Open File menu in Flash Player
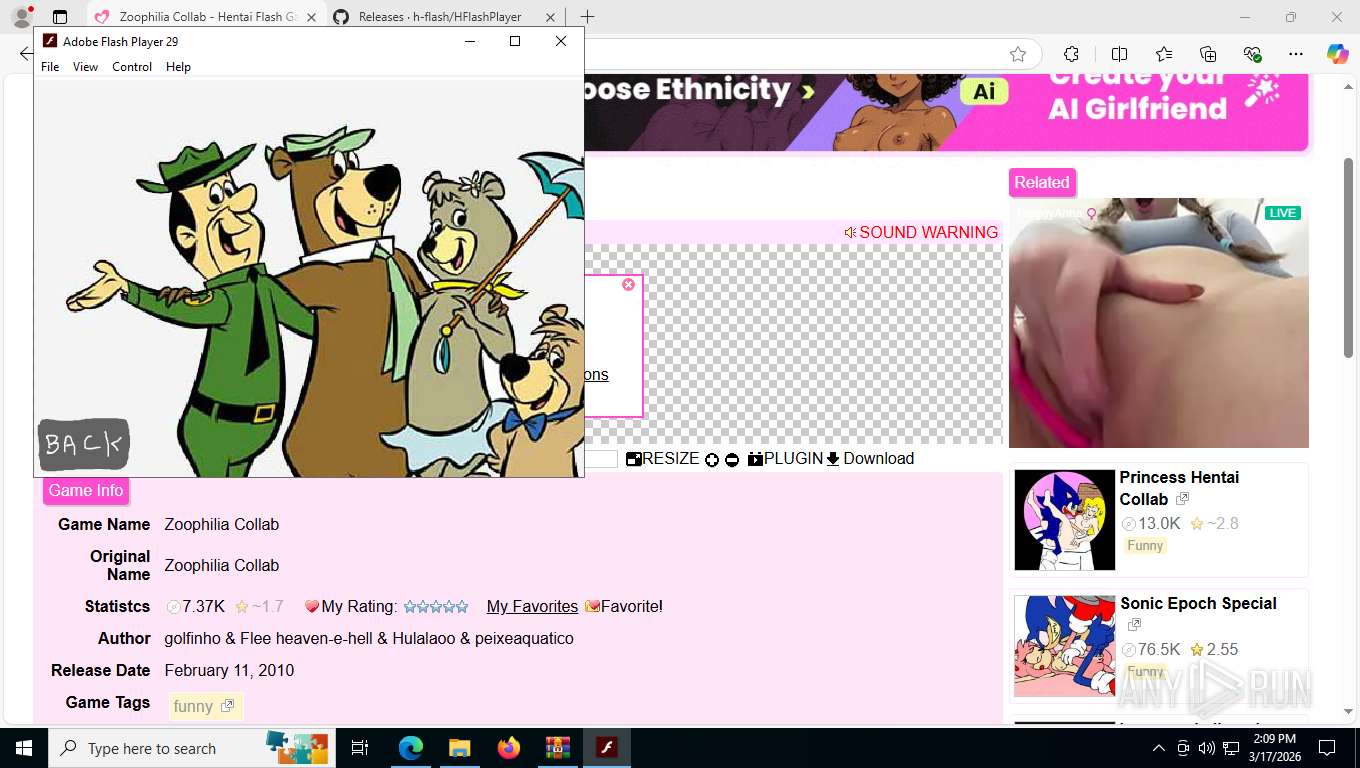Screen dimensions: 1360x768 [50, 67]
